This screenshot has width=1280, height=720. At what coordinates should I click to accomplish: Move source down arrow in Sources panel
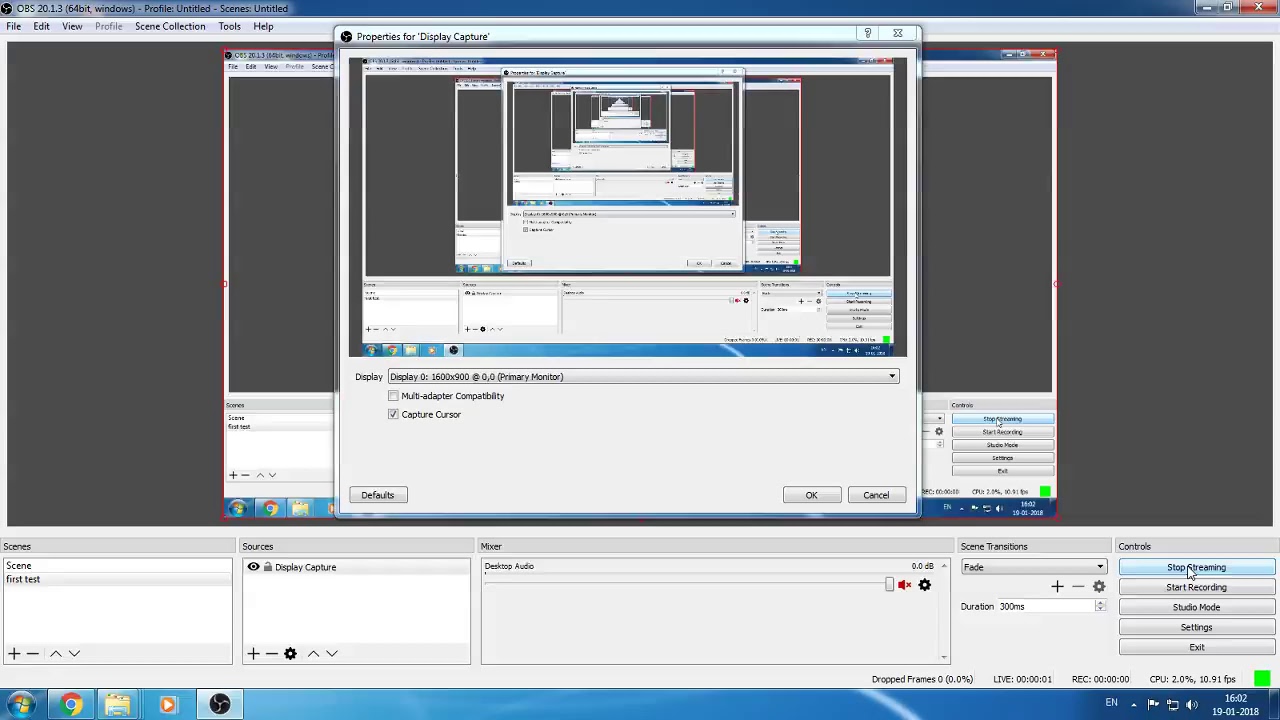coord(332,653)
